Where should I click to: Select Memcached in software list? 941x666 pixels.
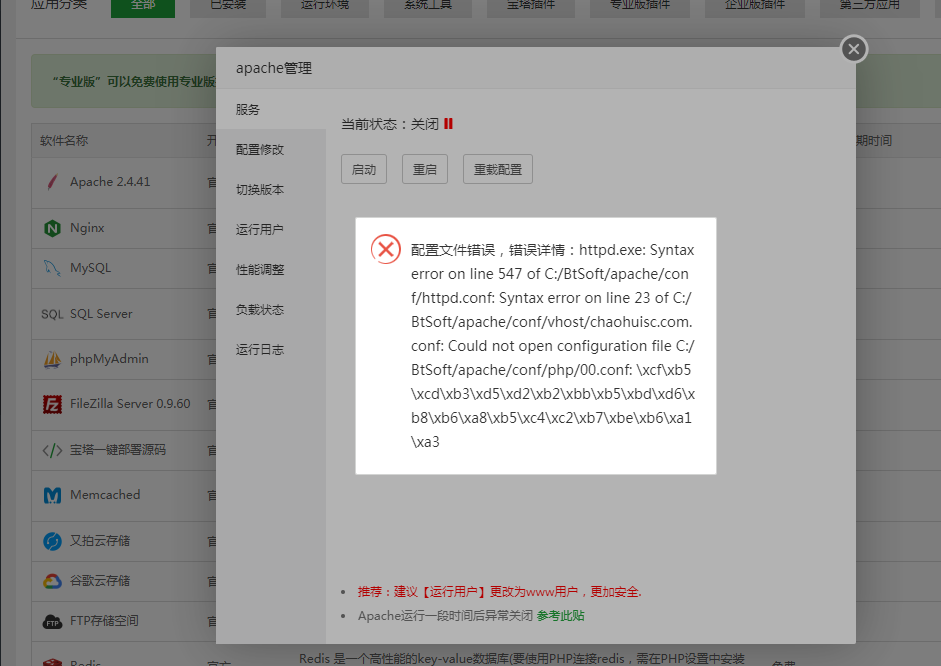click(x=105, y=495)
